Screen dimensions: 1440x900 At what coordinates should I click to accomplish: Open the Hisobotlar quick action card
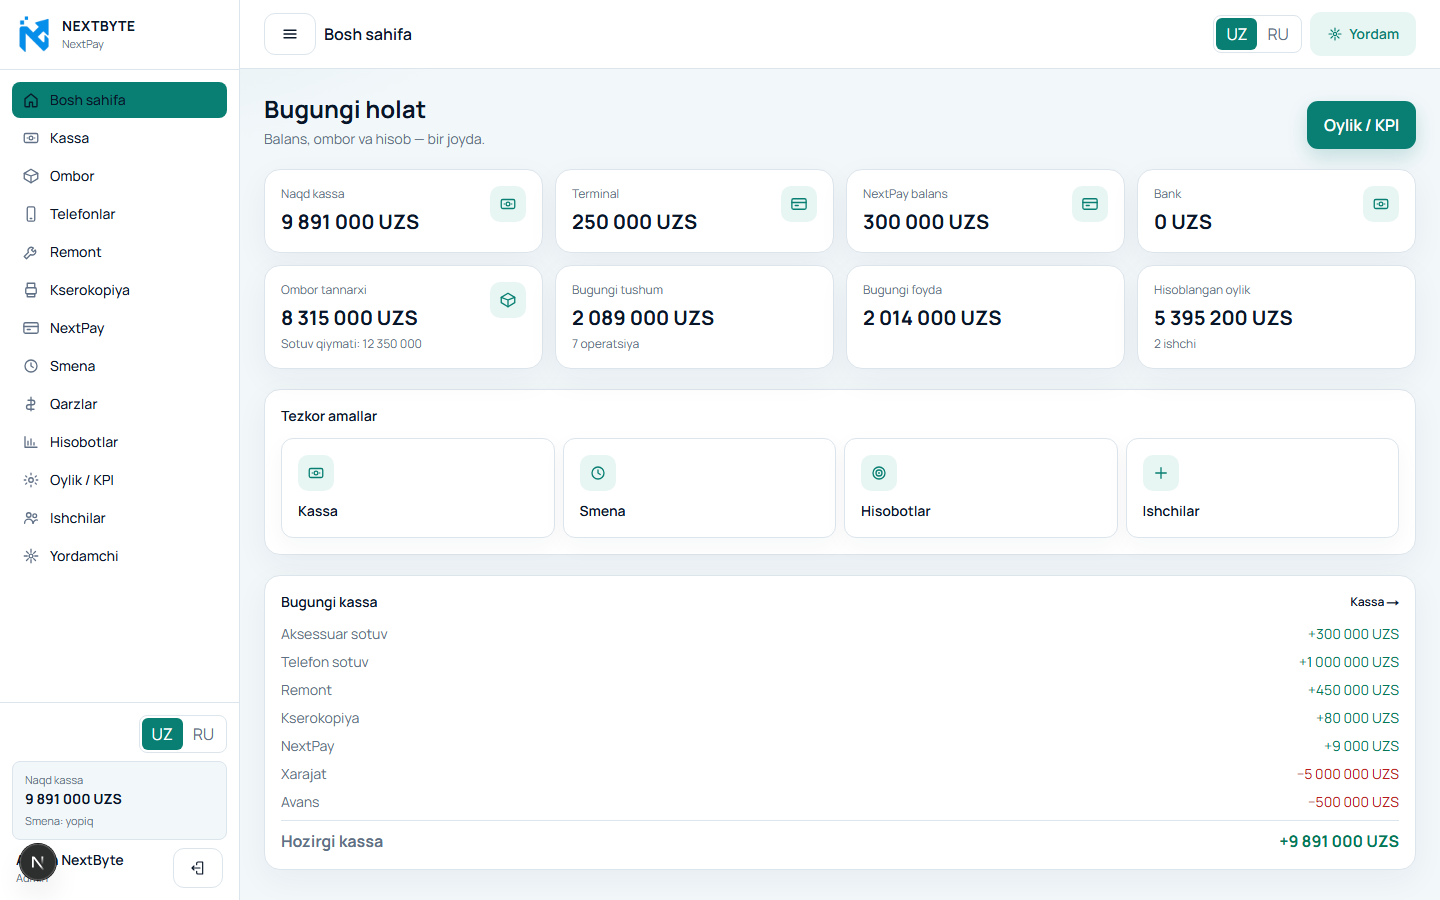click(981, 488)
